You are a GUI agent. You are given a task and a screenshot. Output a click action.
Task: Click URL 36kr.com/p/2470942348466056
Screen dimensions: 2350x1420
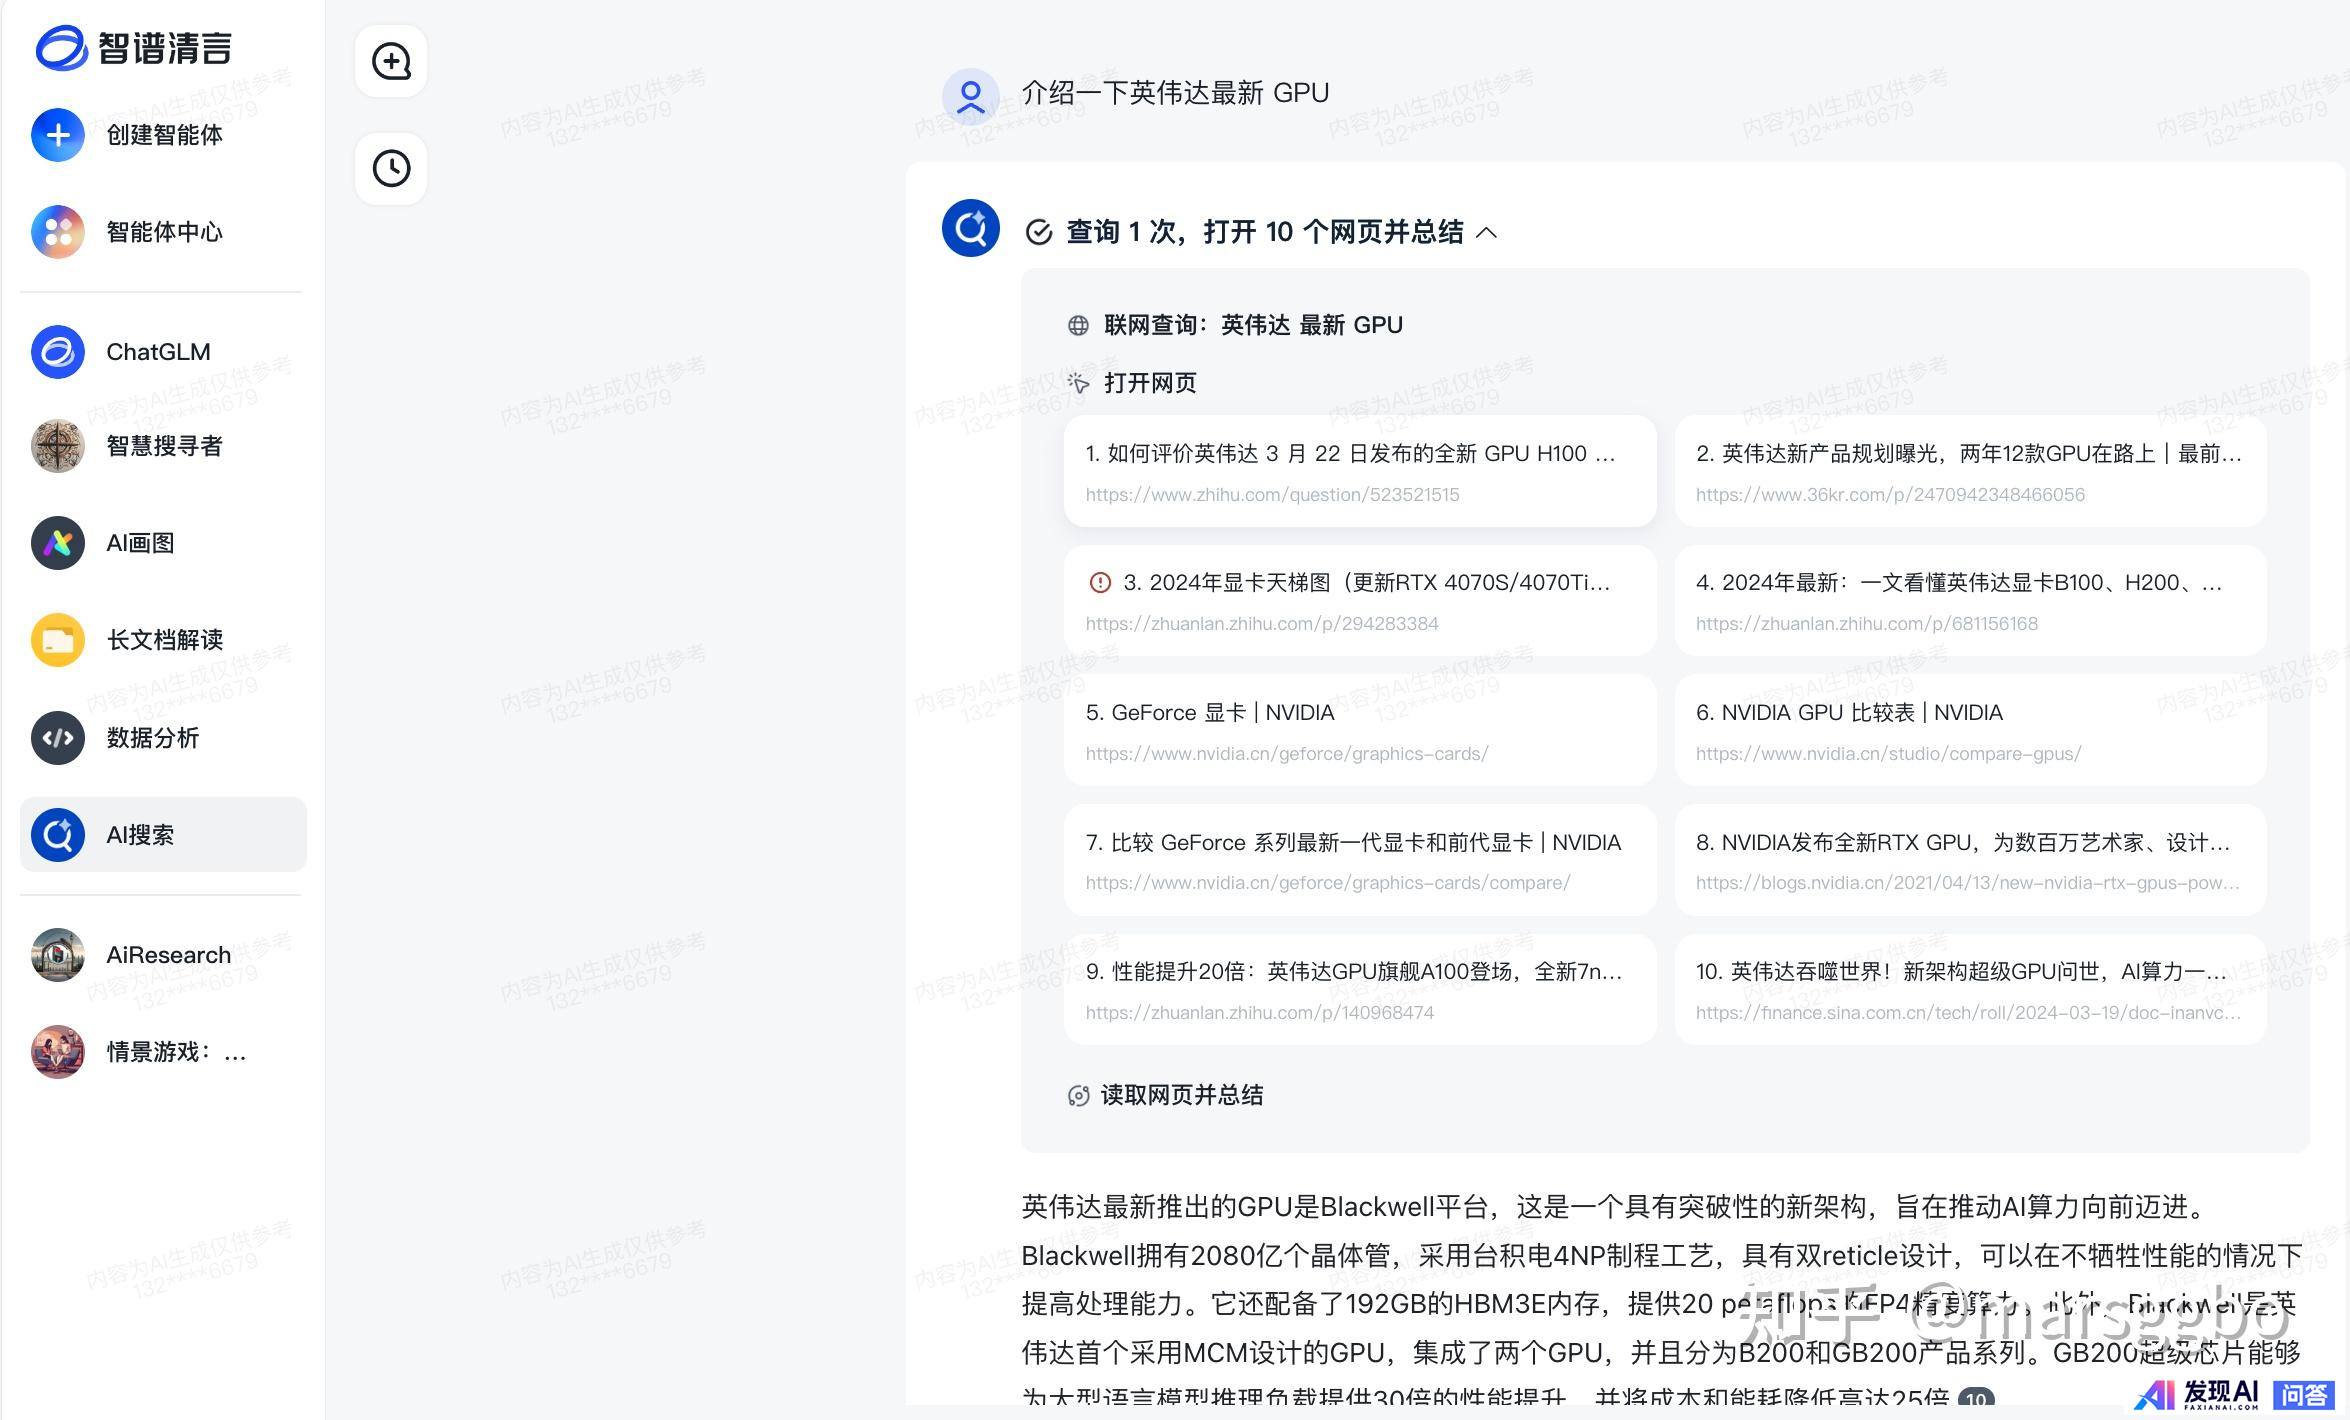click(1890, 495)
